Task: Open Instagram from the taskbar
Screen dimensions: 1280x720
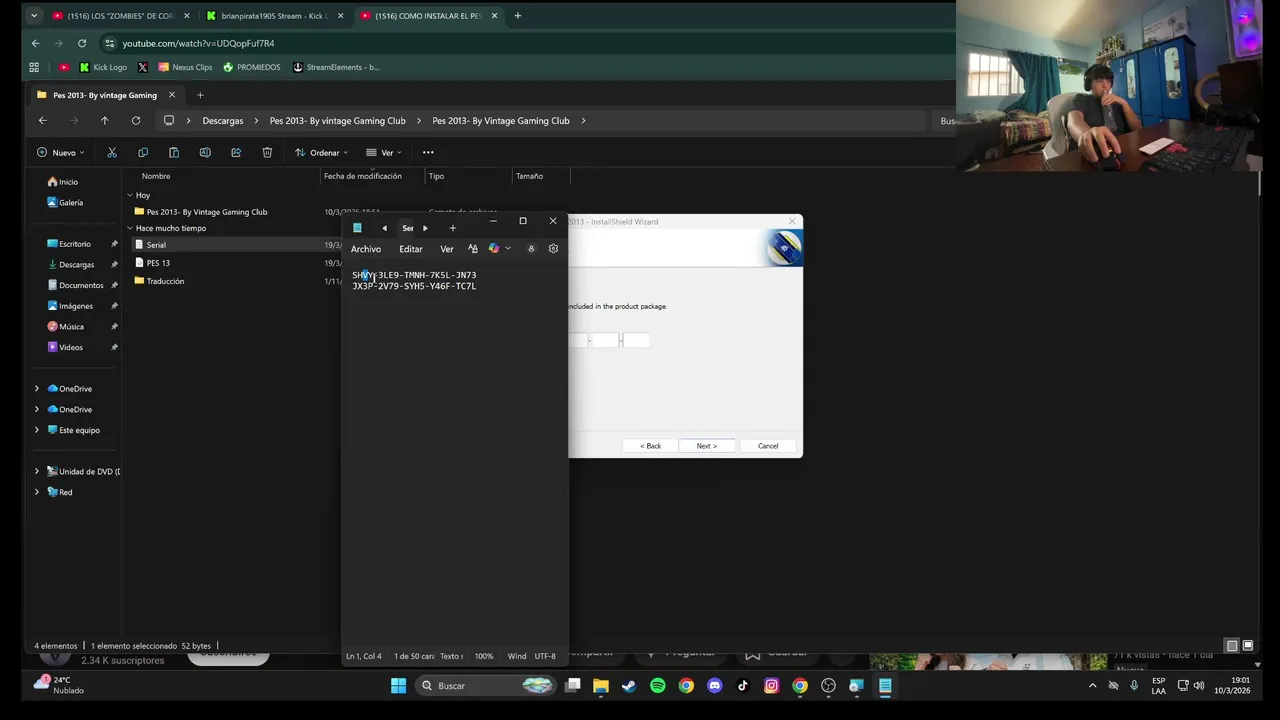Action: tap(771, 685)
